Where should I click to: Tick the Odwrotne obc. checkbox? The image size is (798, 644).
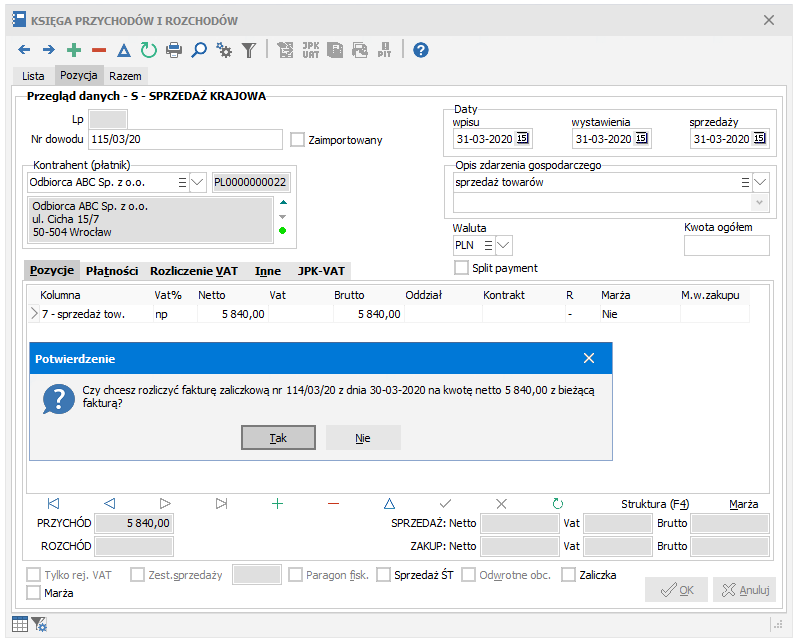pyautogui.click(x=468, y=575)
